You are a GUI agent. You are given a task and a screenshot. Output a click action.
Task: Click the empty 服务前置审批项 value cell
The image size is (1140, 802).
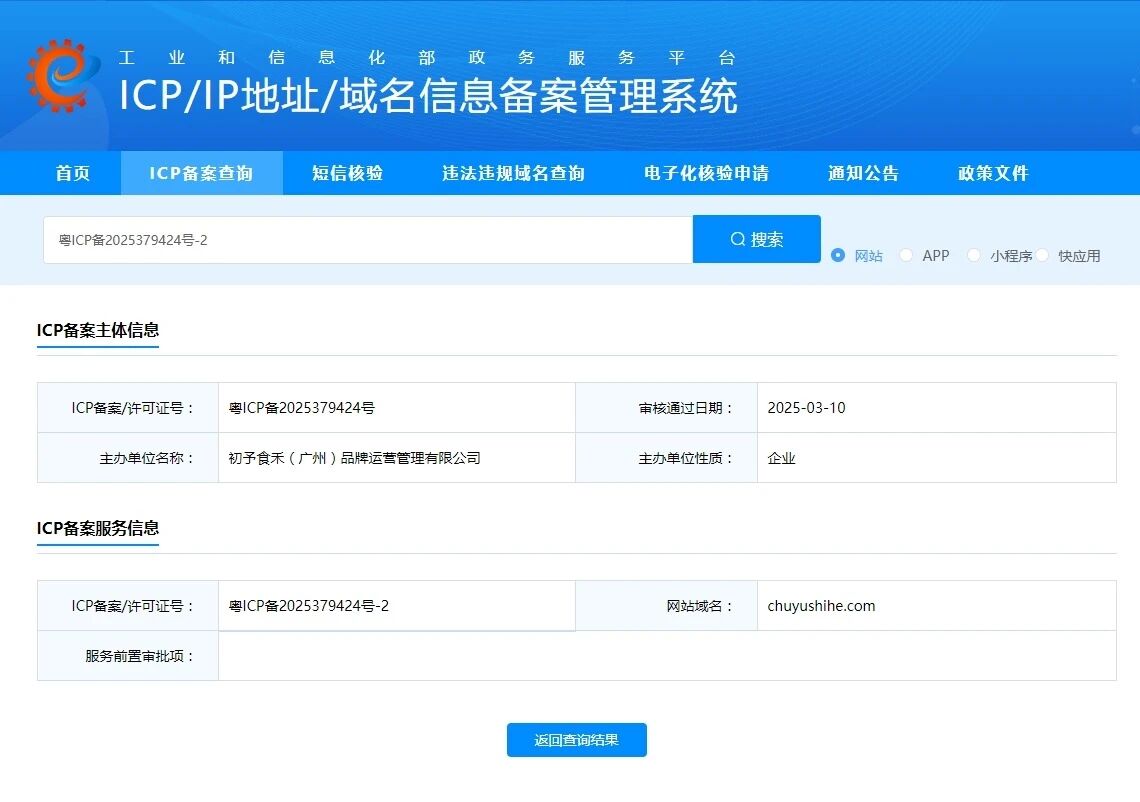coord(667,656)
